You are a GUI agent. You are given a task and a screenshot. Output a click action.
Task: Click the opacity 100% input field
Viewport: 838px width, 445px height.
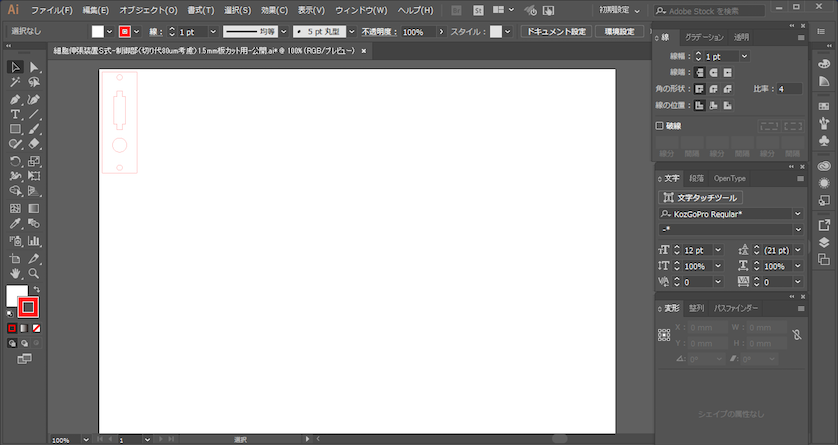pyautogui.click(x=420, y=32)
